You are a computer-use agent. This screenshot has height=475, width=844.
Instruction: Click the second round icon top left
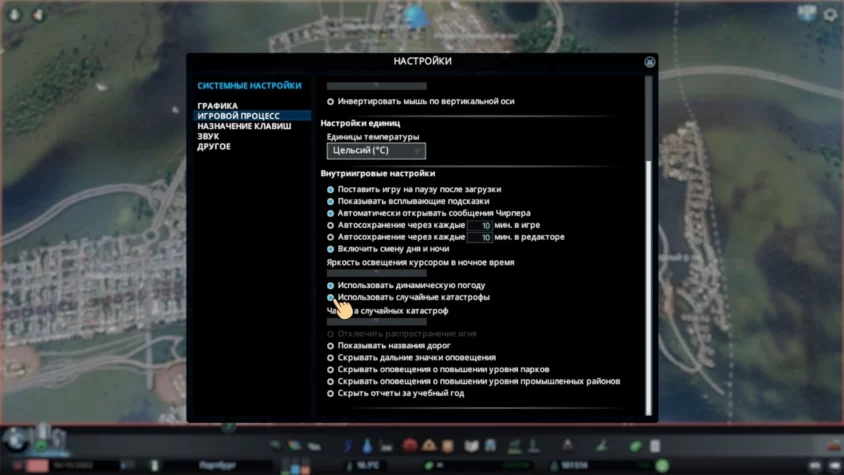point(38,15)
